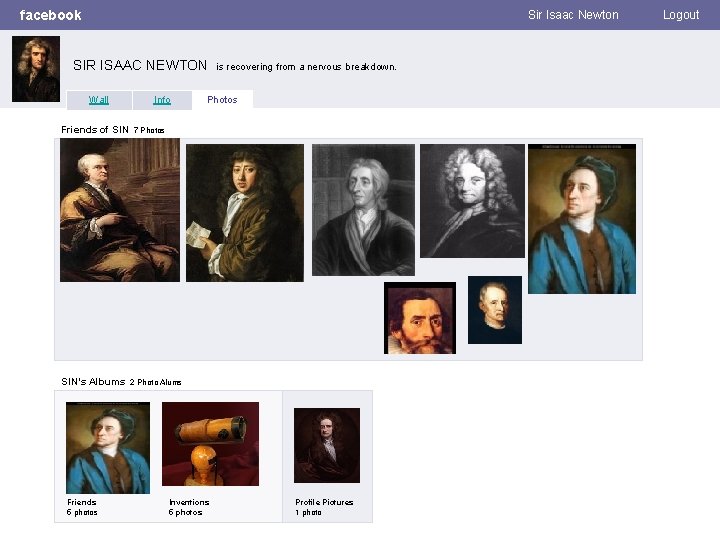Open Friends album cover thumbnail

coord(108,448)
